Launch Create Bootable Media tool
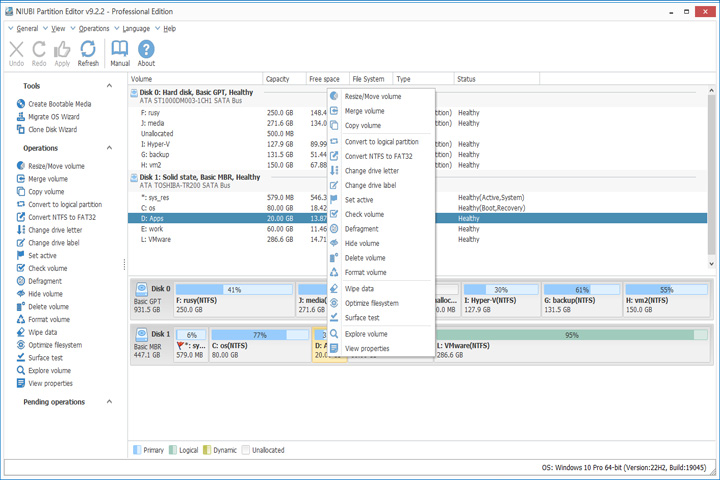Screen dimensions: 720x480 point(54,104)
